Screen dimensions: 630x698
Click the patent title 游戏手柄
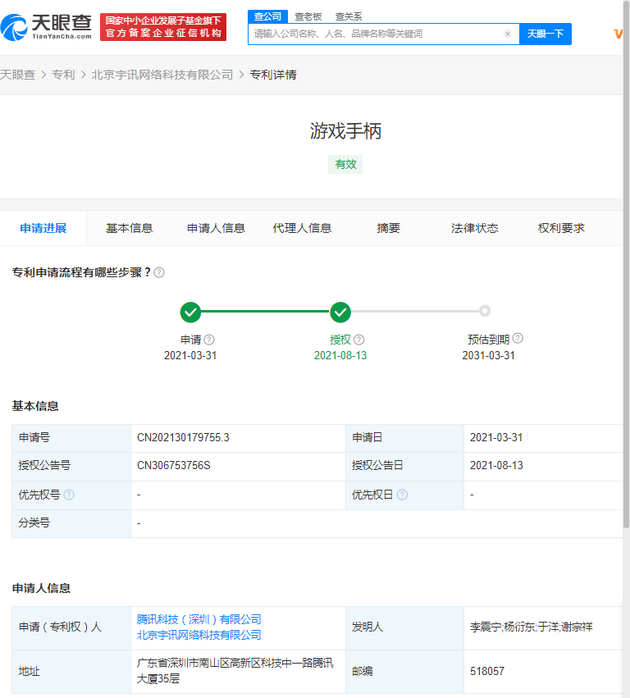345,131
